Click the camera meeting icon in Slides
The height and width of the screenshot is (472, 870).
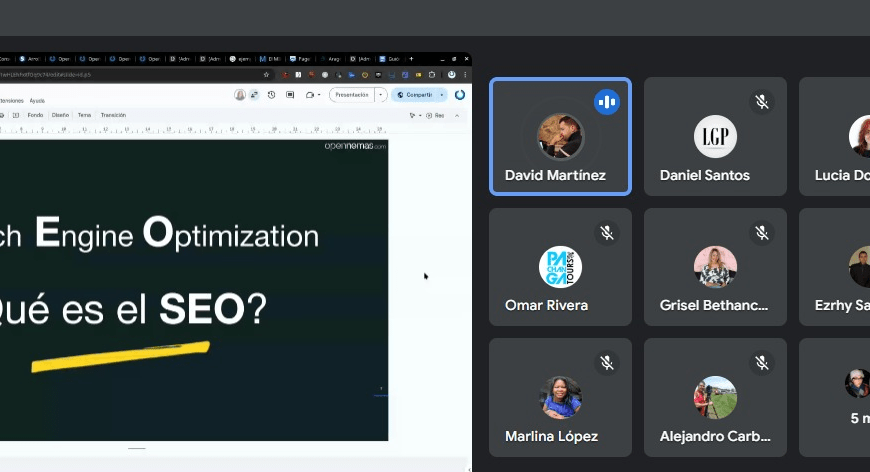[x=310, y=95]
